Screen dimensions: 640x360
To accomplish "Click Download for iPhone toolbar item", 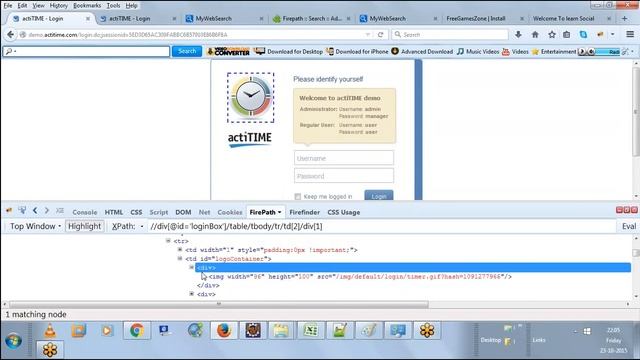I will pos(357,51).
